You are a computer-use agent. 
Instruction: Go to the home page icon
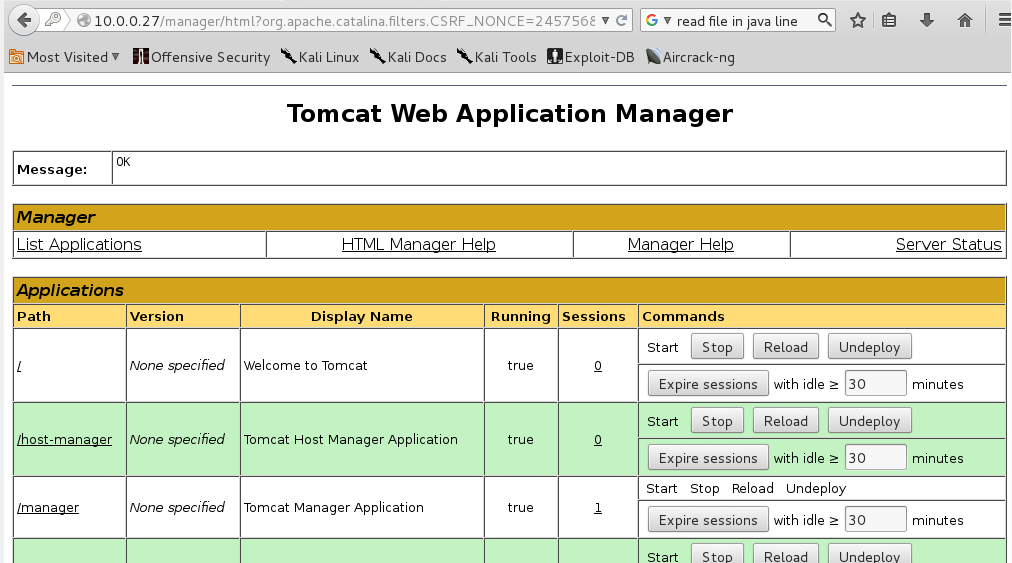click(965, 21)
